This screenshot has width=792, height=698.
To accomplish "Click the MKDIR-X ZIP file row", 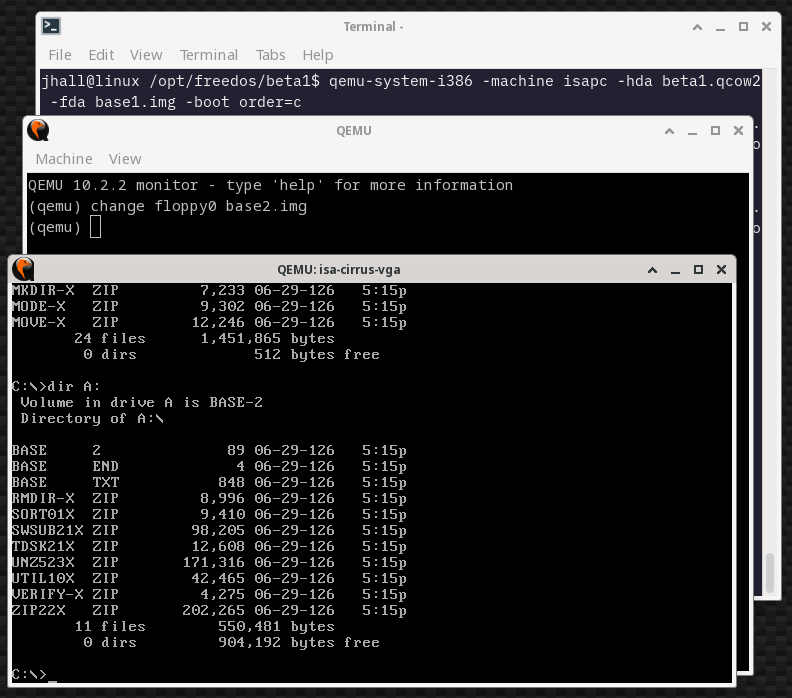I will click(209, 290).
